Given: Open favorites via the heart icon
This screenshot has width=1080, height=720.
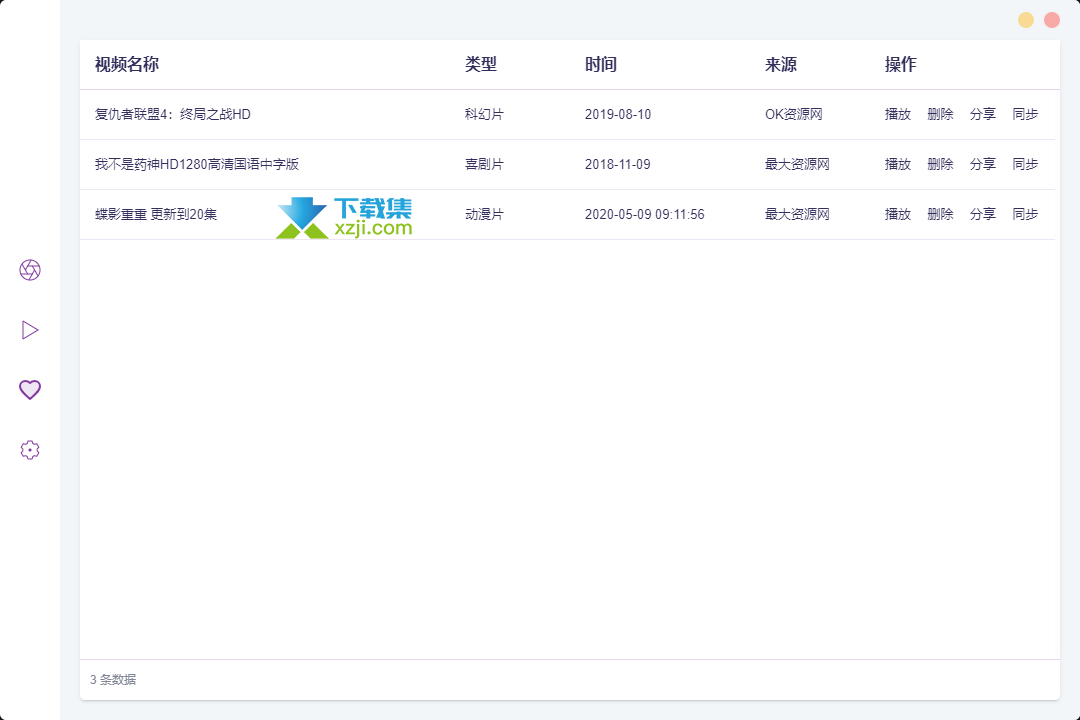Looking at the screenshot, I should tap(30, 390).
